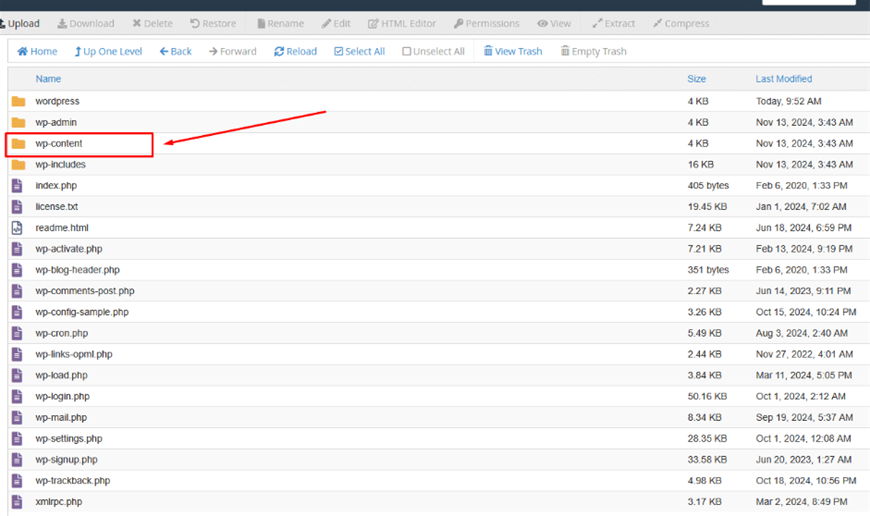Sort by Last Modified column header
The width and height of the screenshot is (870, 516).
point(783,79)
